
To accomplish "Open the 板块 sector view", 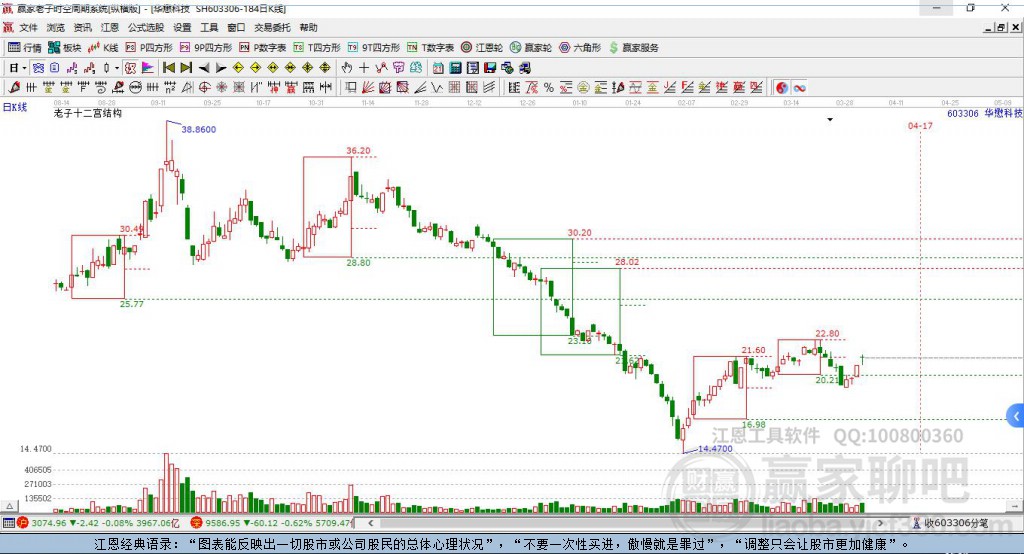I will pos(64,48).
